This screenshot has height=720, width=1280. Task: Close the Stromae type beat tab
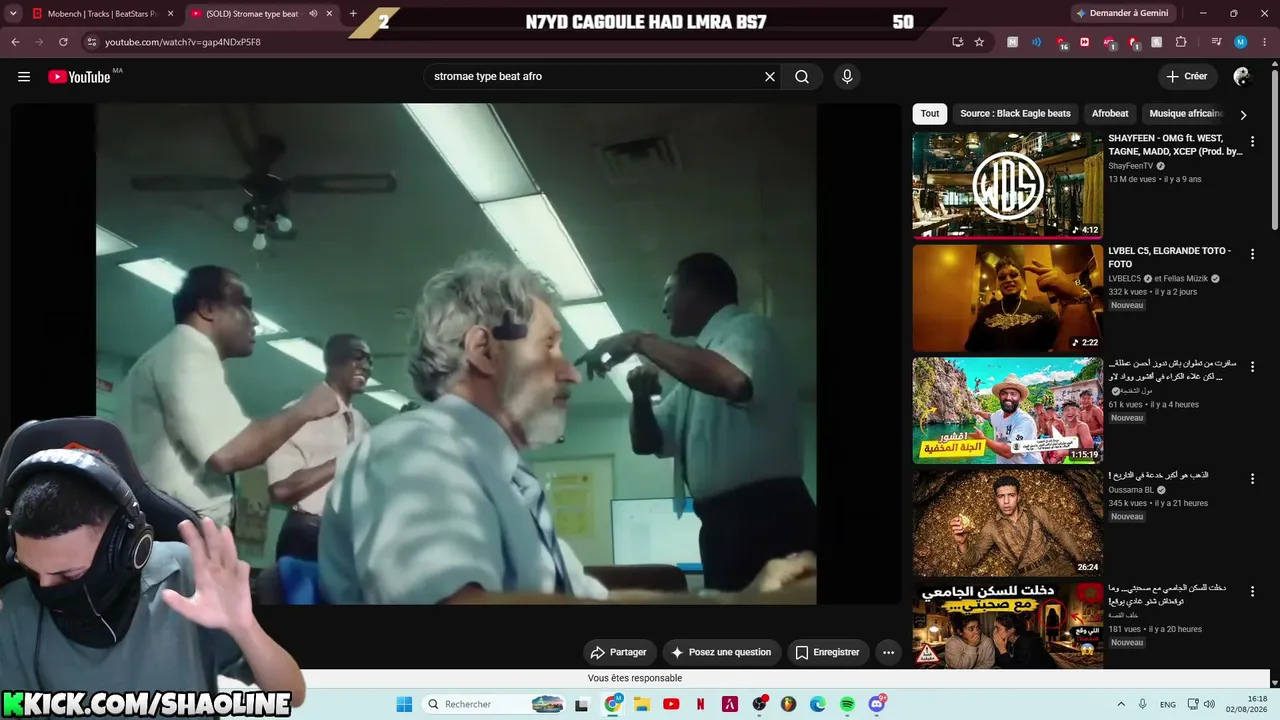(x=330, y=14)
